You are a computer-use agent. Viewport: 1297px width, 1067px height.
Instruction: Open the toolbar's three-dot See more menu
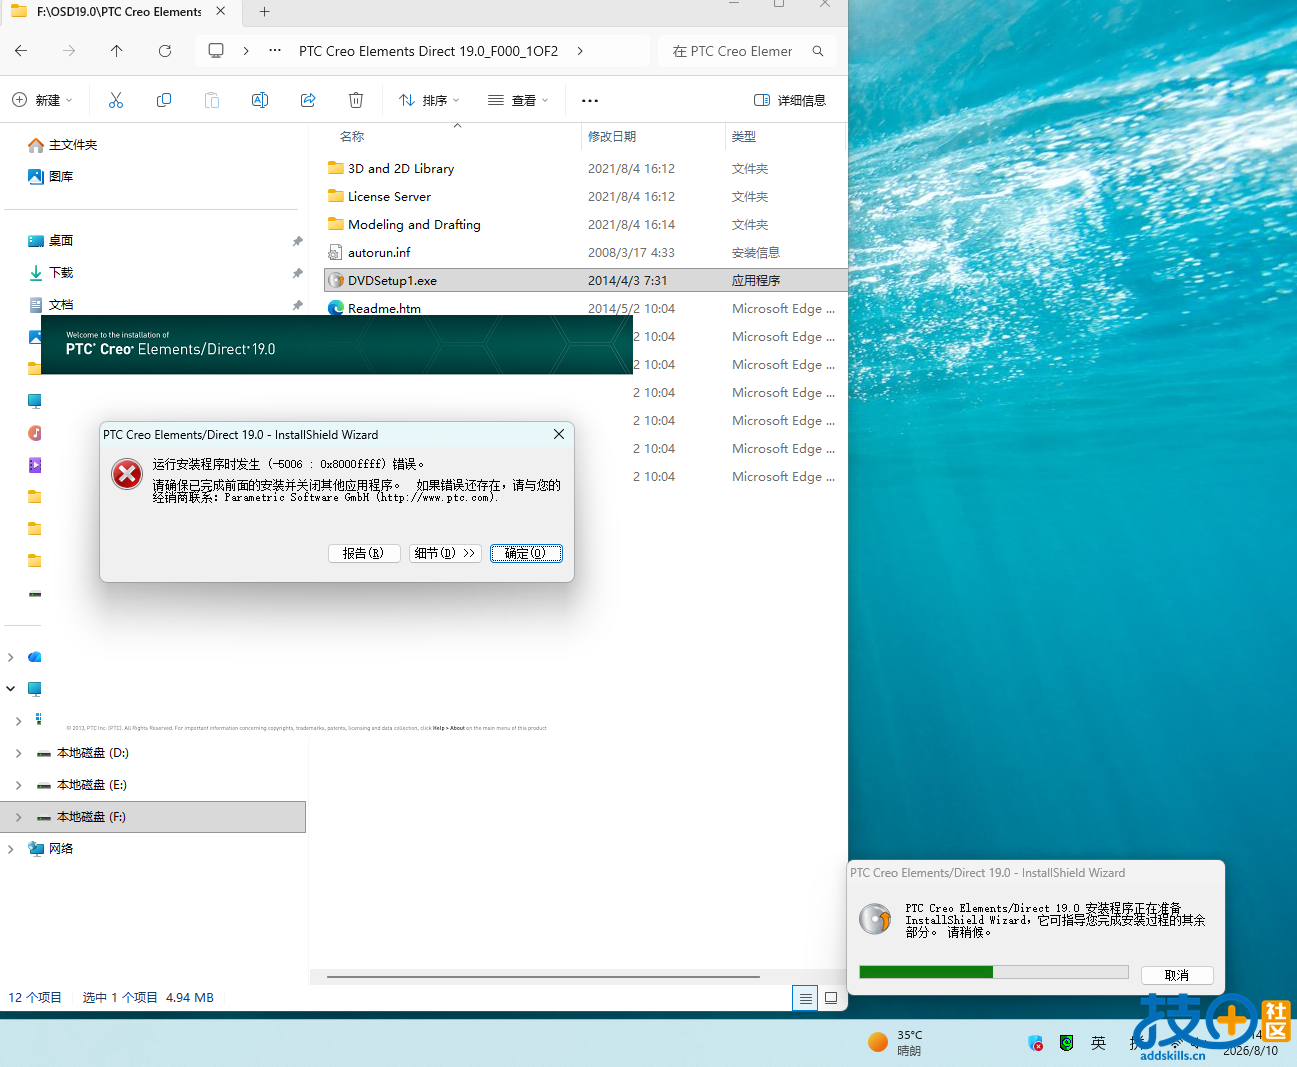tap(590, 100)
